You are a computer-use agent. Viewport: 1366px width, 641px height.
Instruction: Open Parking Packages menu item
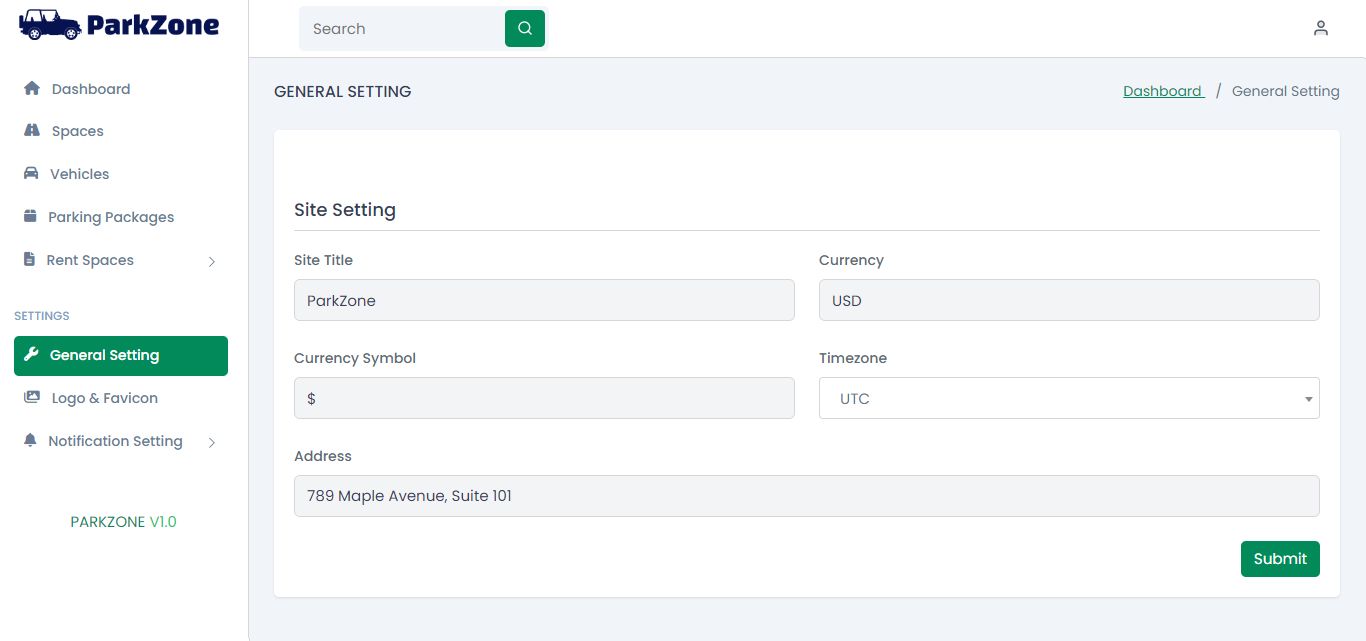(x=110, y=217)
